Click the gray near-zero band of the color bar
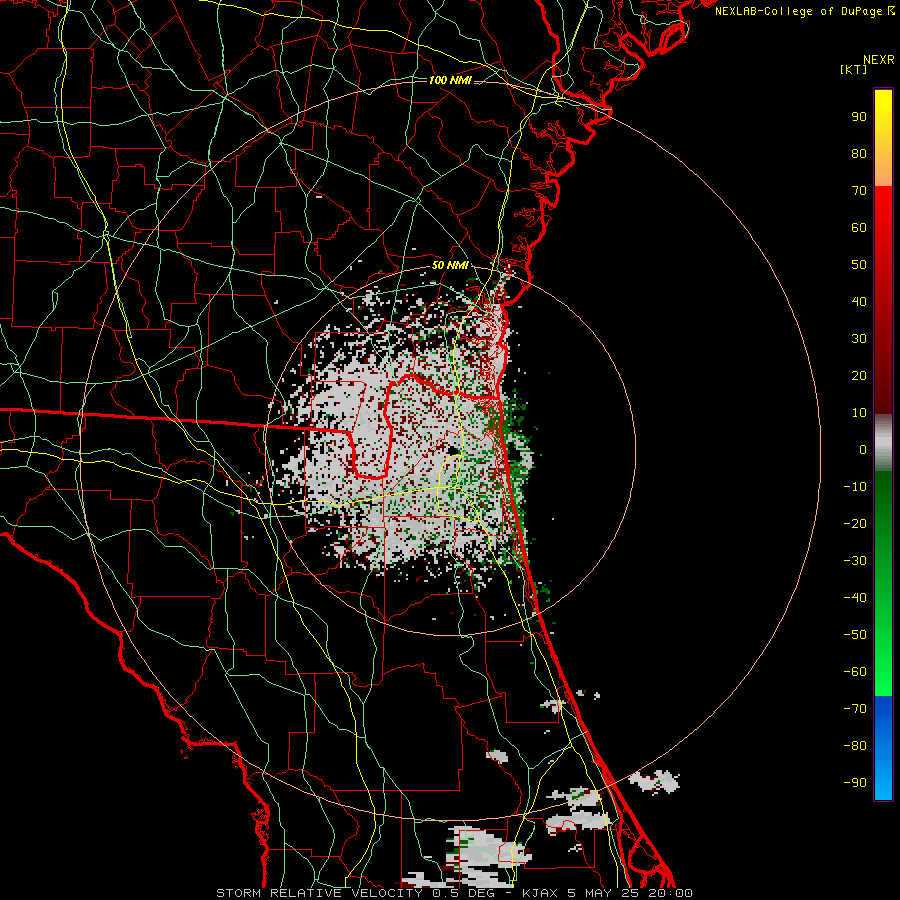The image size is (900, 900). tap(883, 443)
